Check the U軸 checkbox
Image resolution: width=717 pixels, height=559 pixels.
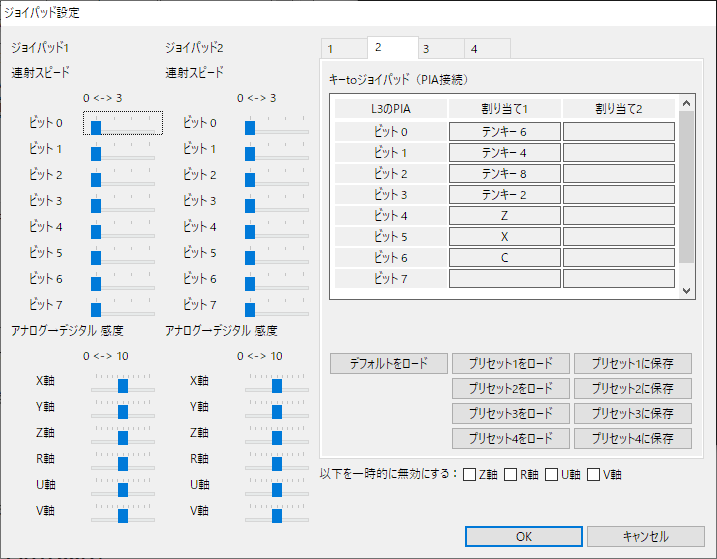click(x=553, y=474)
